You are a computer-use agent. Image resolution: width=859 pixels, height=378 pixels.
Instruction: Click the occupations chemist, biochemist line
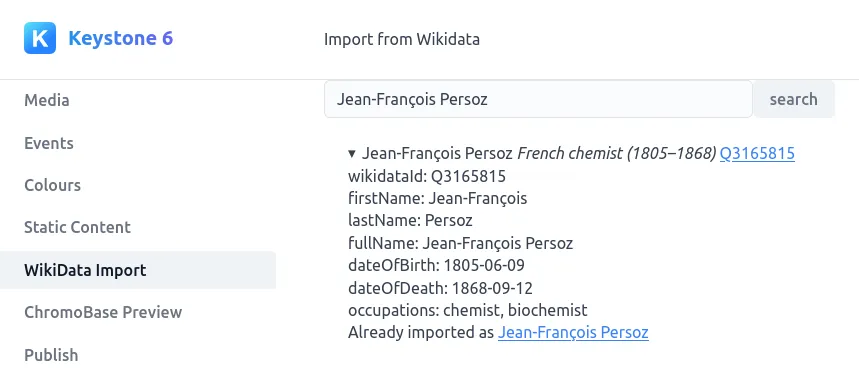coord(468,311)
